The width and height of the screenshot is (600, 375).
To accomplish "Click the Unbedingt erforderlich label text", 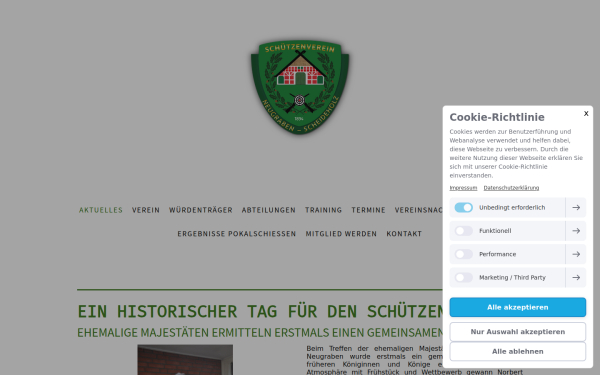I will click(512, 207).
